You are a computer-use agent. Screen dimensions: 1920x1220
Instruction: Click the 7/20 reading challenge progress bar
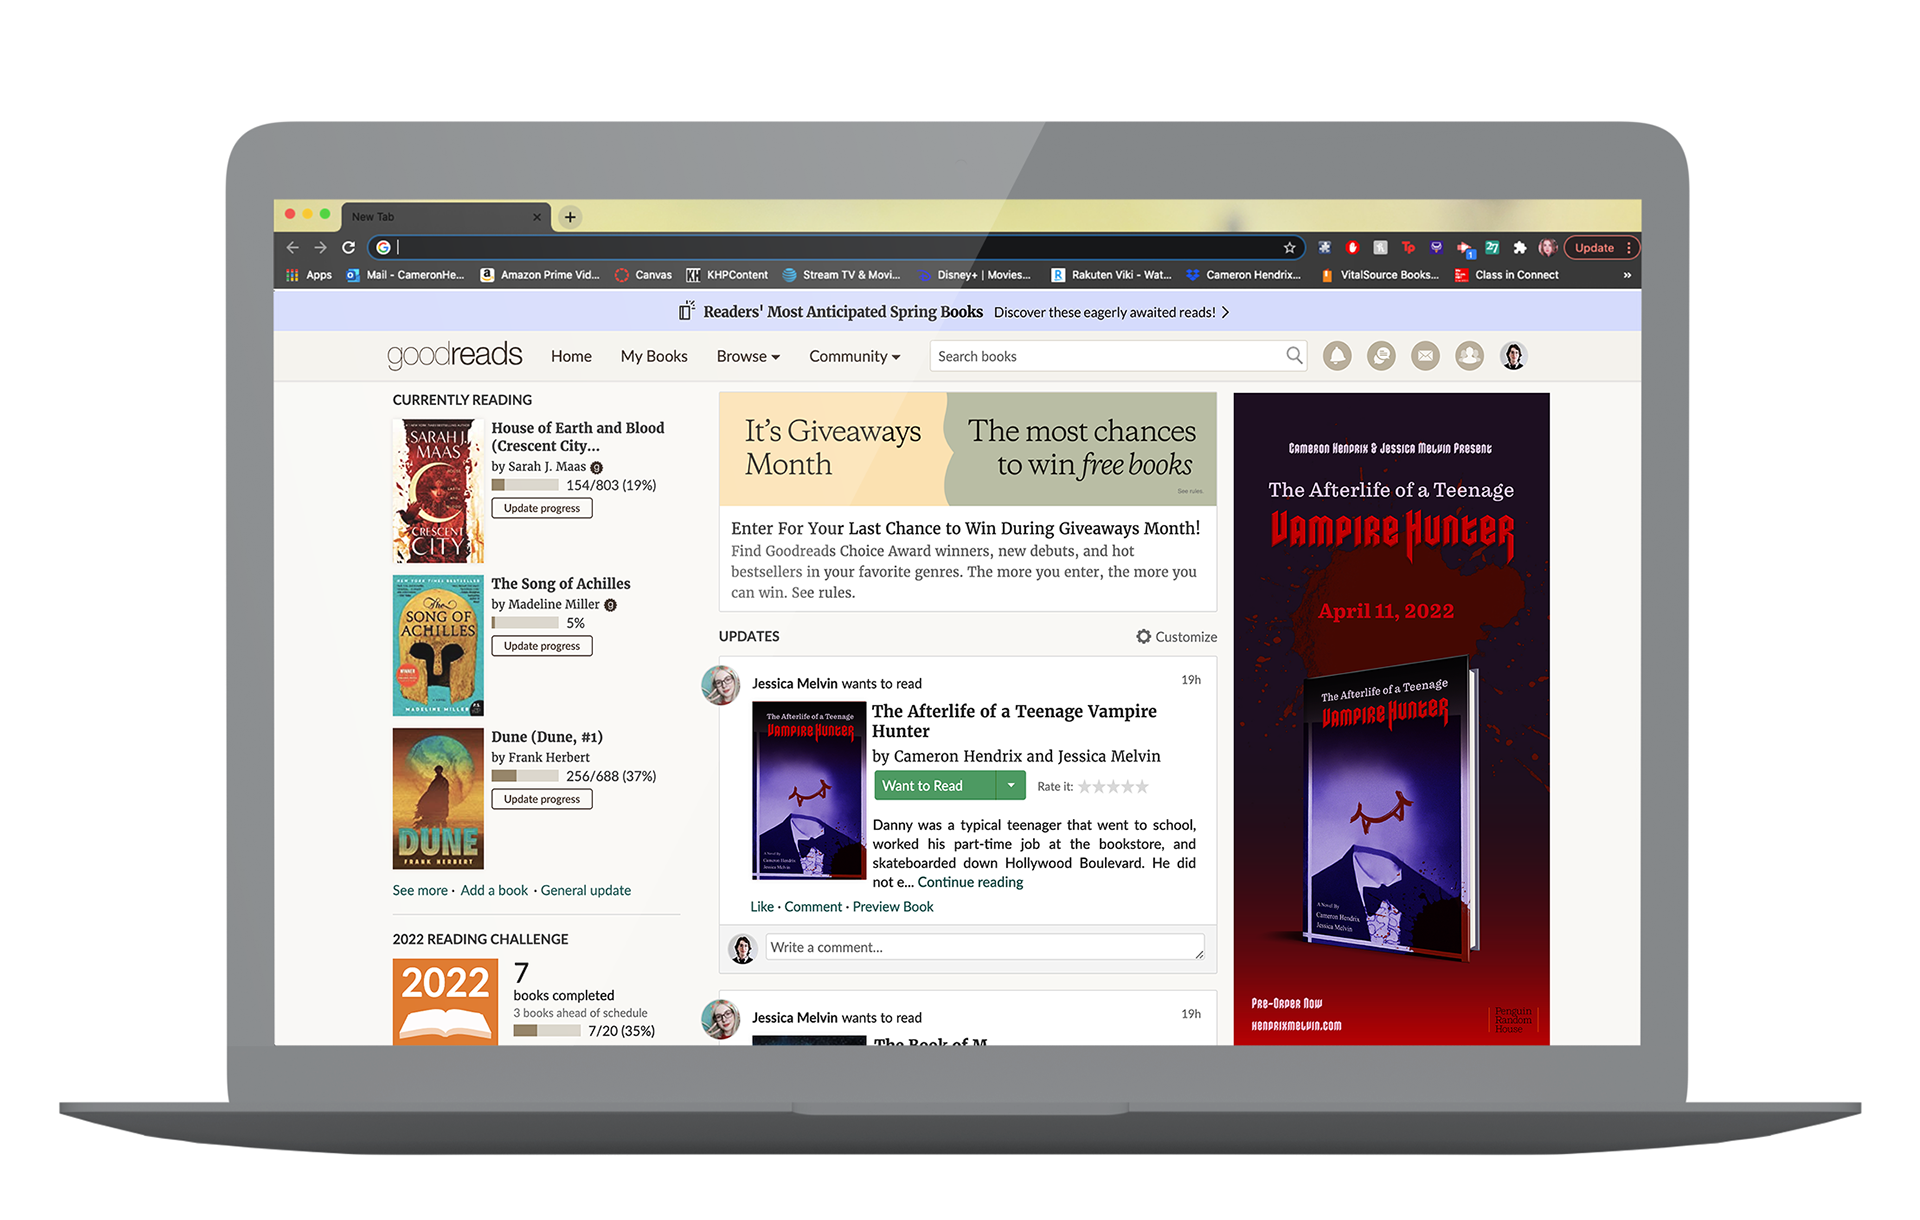coord(547,1030)
